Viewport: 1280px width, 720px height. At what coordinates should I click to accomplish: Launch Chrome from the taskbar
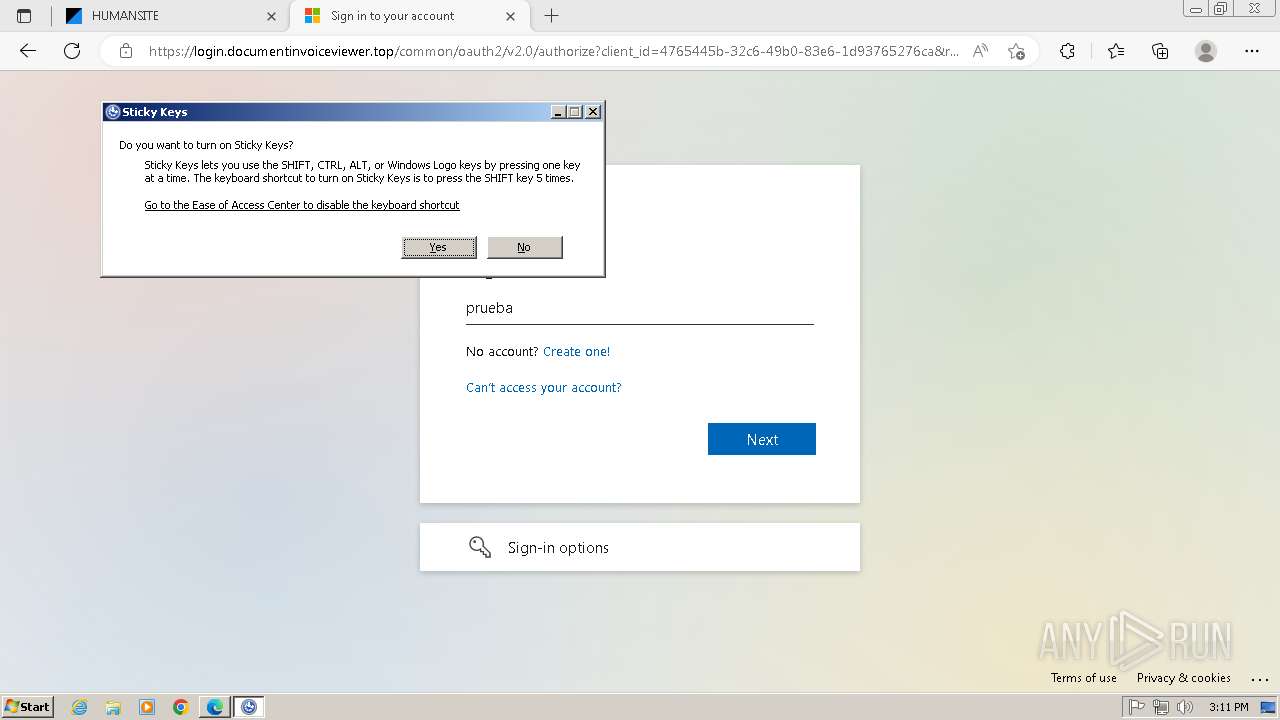point(181,707)
